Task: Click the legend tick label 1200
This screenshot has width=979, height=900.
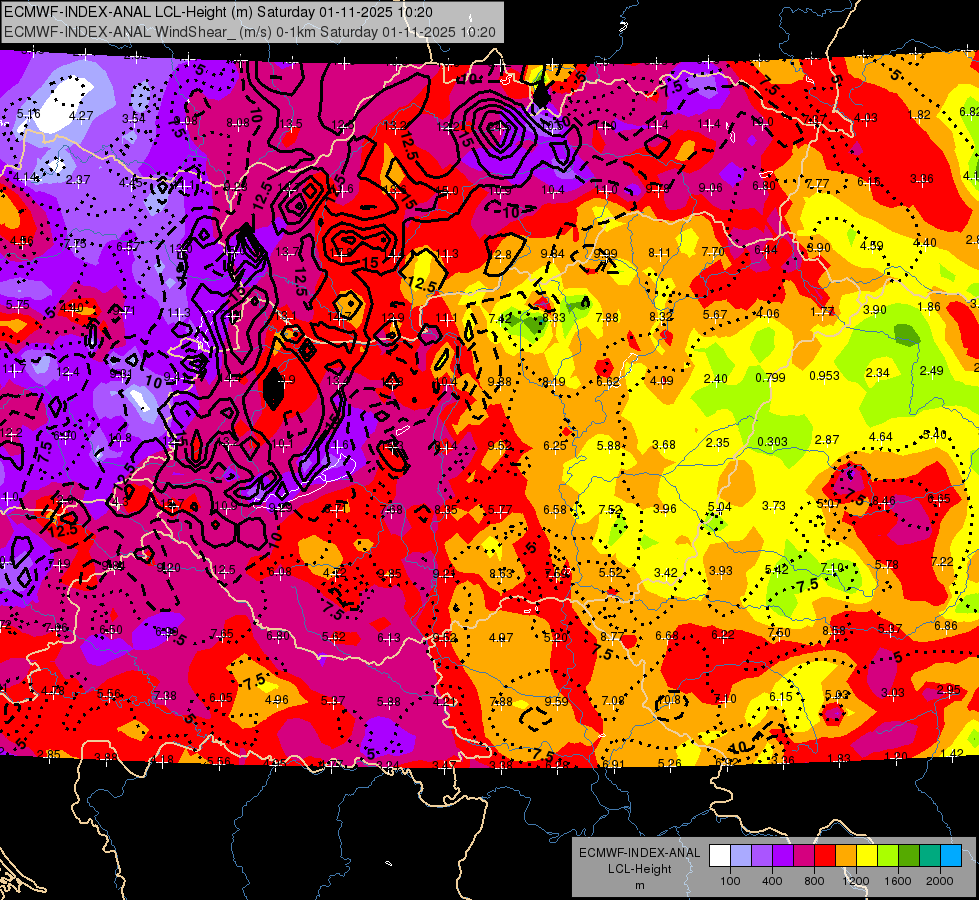Action: 856,881
